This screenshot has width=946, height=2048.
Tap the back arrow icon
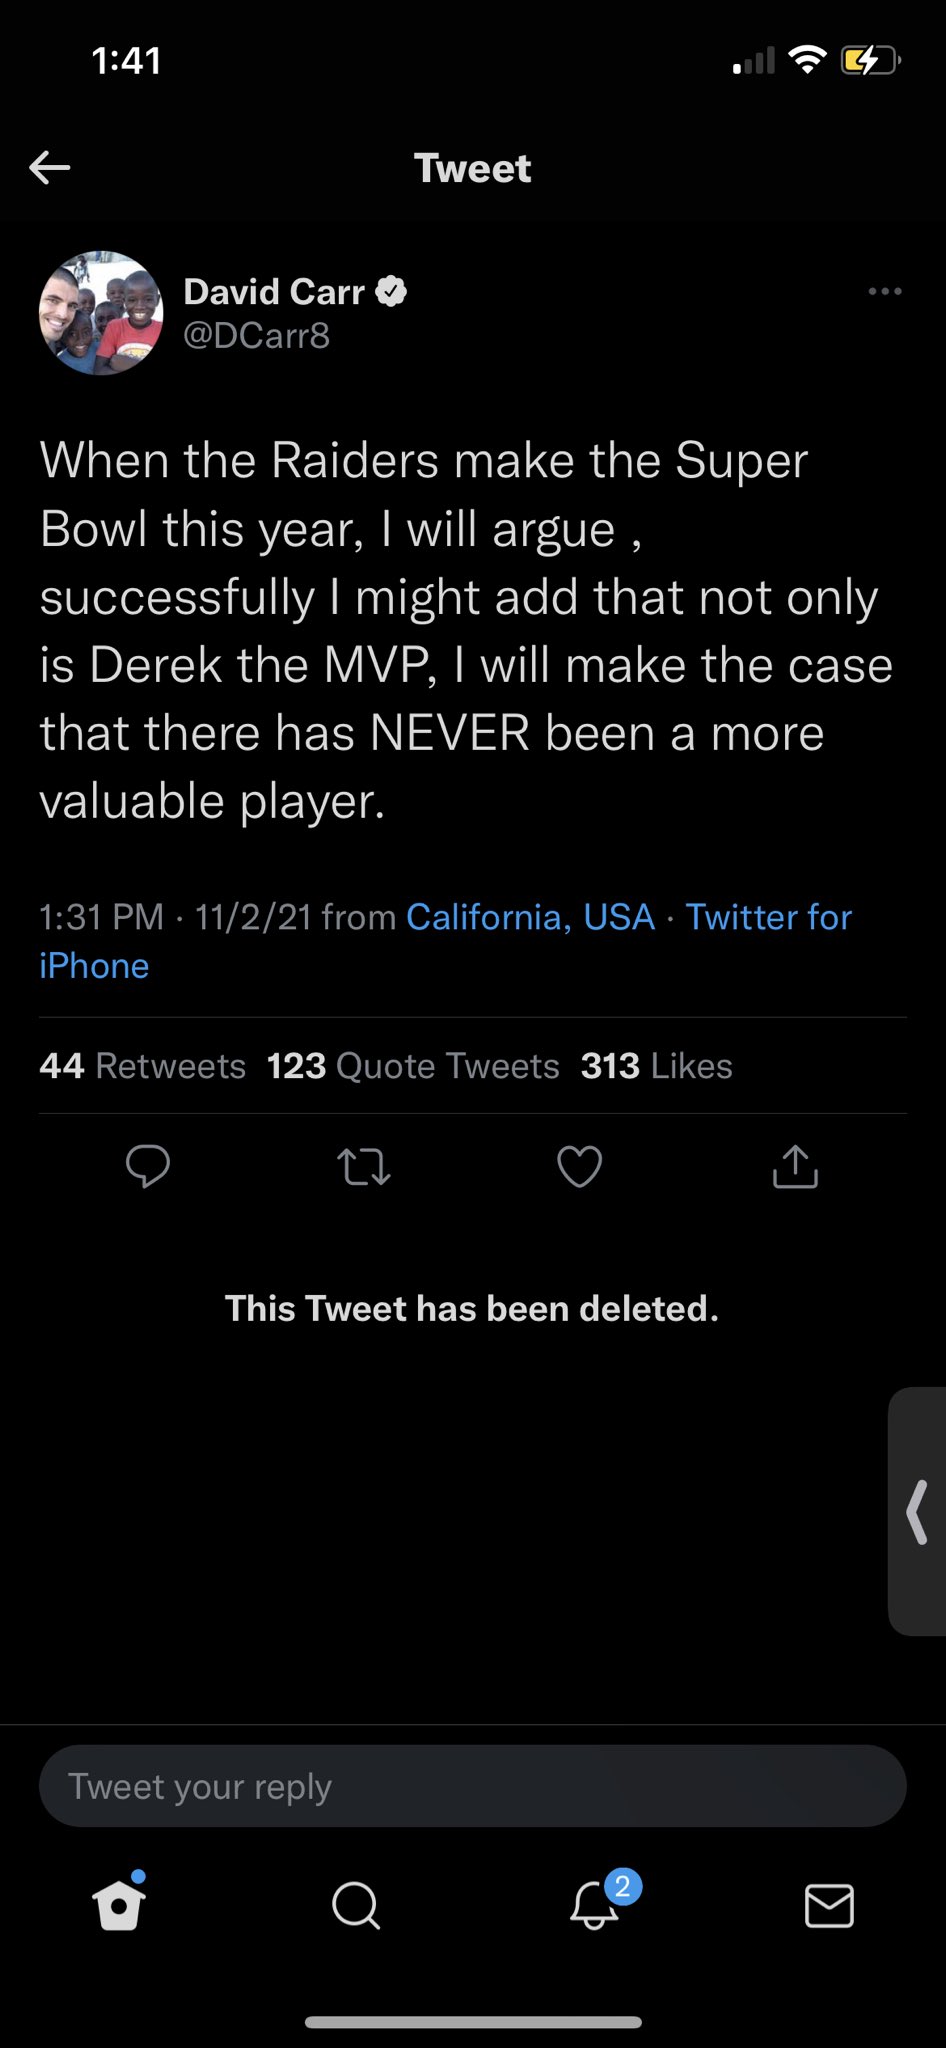[50, 167]
